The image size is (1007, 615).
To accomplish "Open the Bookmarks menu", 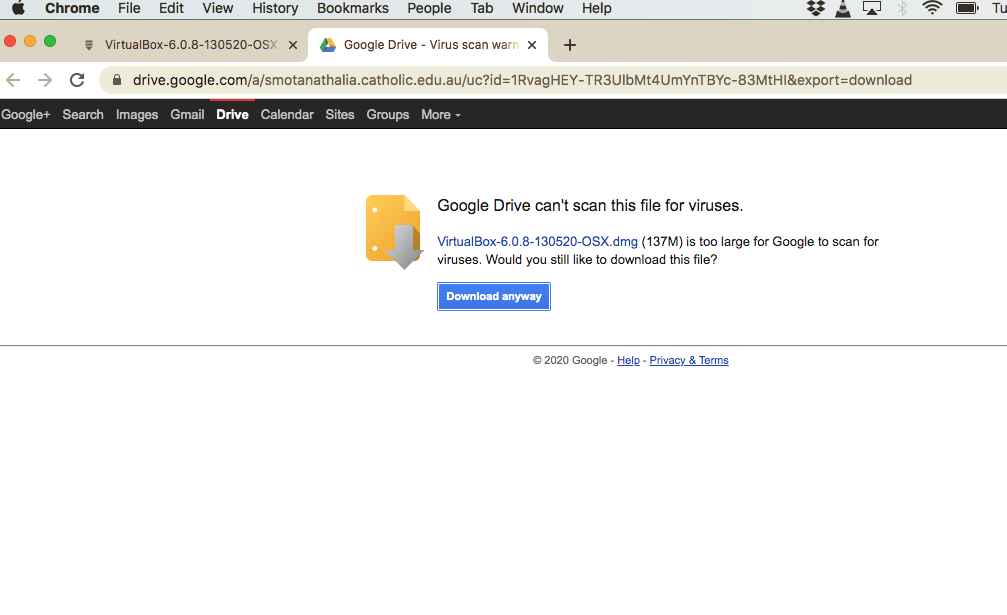I will pyautogui.click(x=353, y=8).
